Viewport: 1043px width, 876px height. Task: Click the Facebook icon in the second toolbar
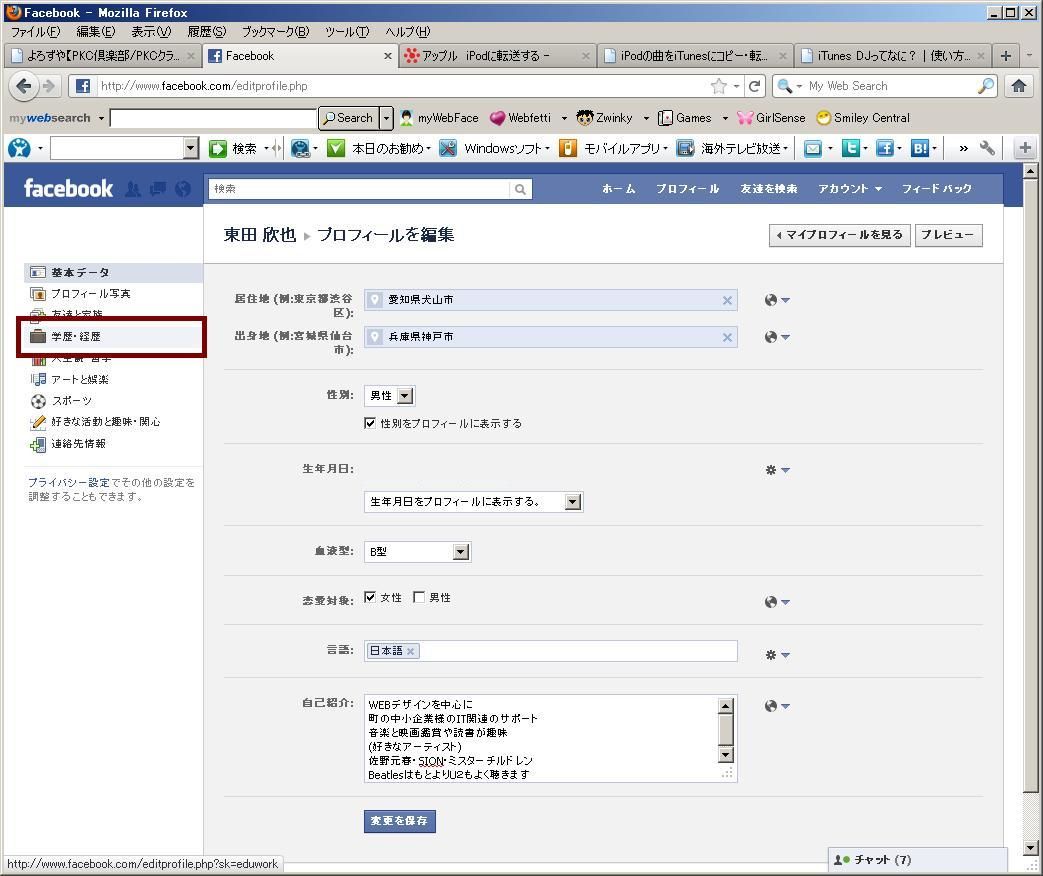point(884,148)
